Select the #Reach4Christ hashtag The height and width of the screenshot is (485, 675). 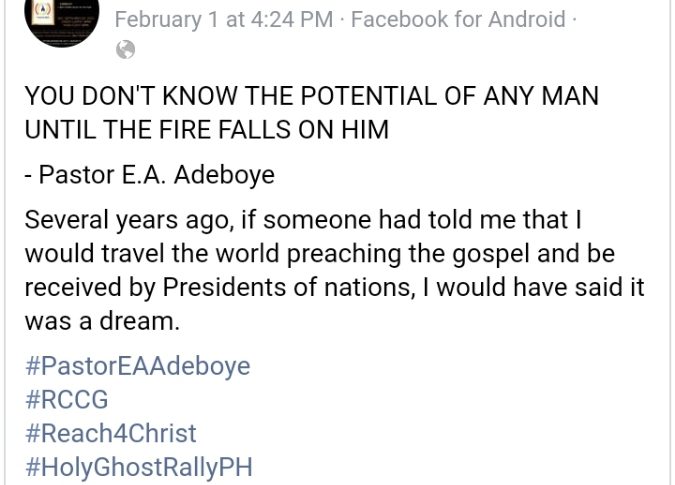[x=110, y=433]
